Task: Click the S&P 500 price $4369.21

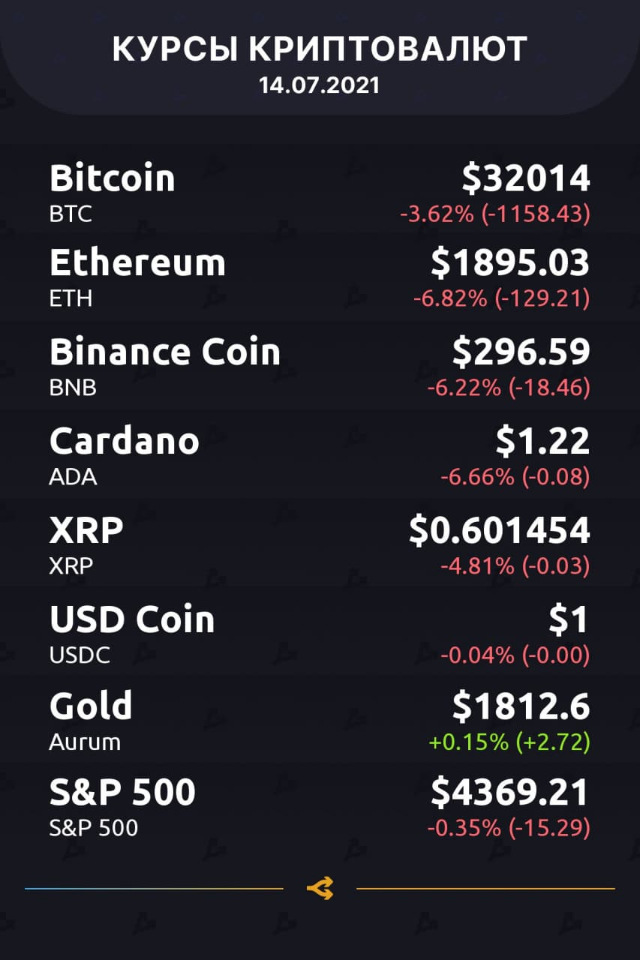Action: click(510, 792)
